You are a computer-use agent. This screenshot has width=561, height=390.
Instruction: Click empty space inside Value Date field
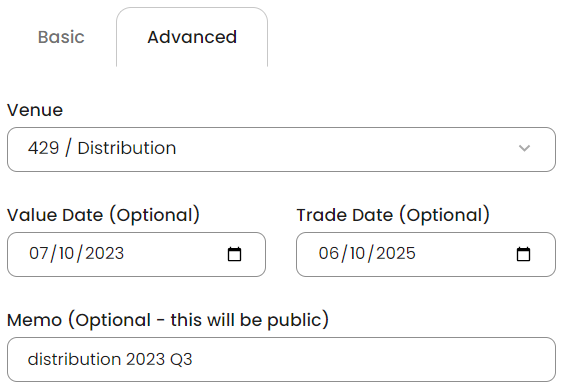click(175, 254)
